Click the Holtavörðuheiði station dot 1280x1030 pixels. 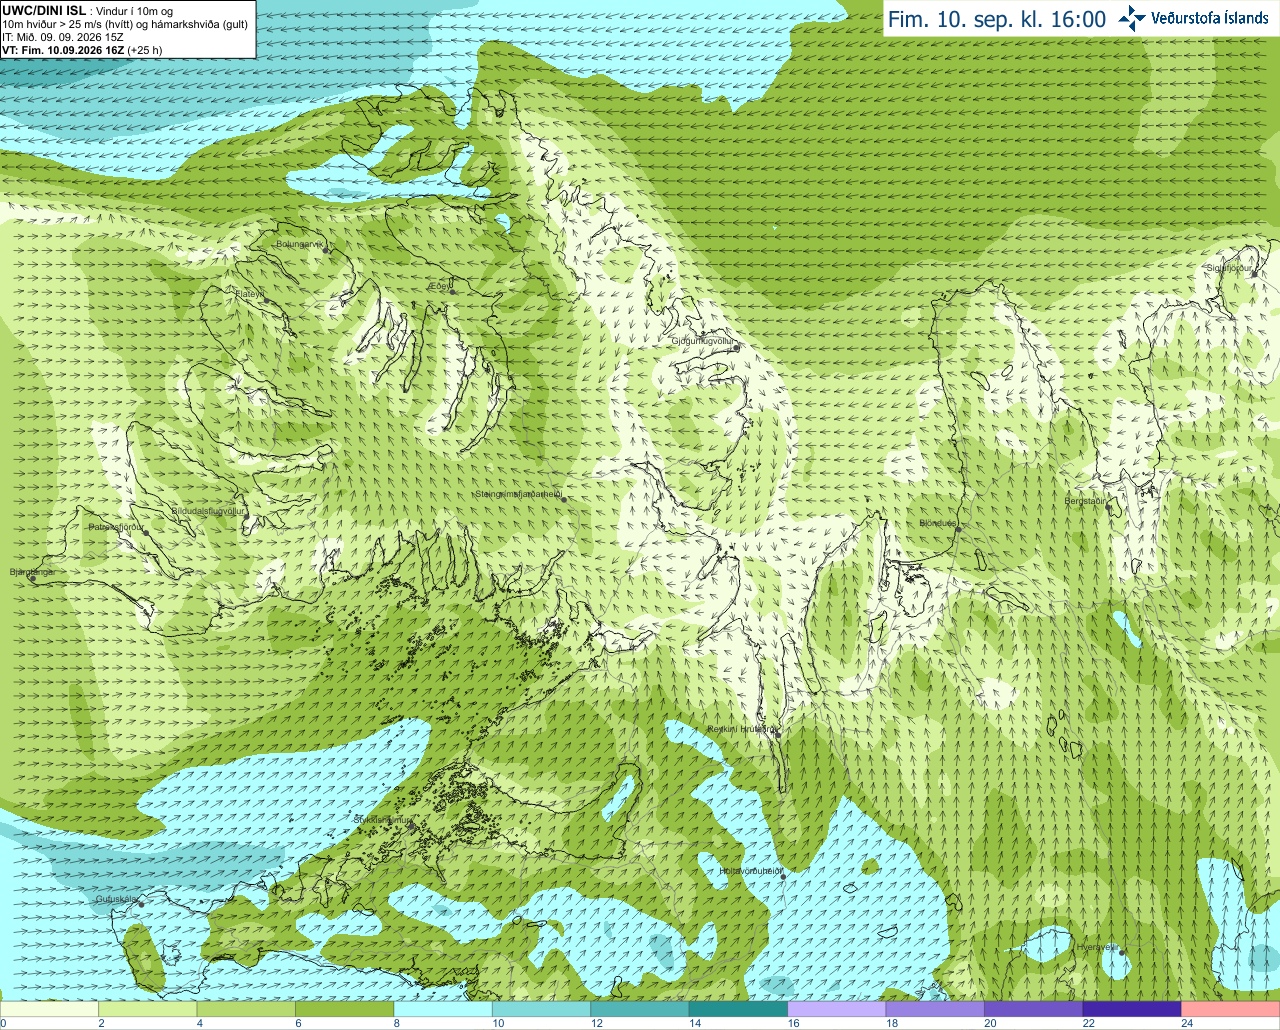point(783,877)
